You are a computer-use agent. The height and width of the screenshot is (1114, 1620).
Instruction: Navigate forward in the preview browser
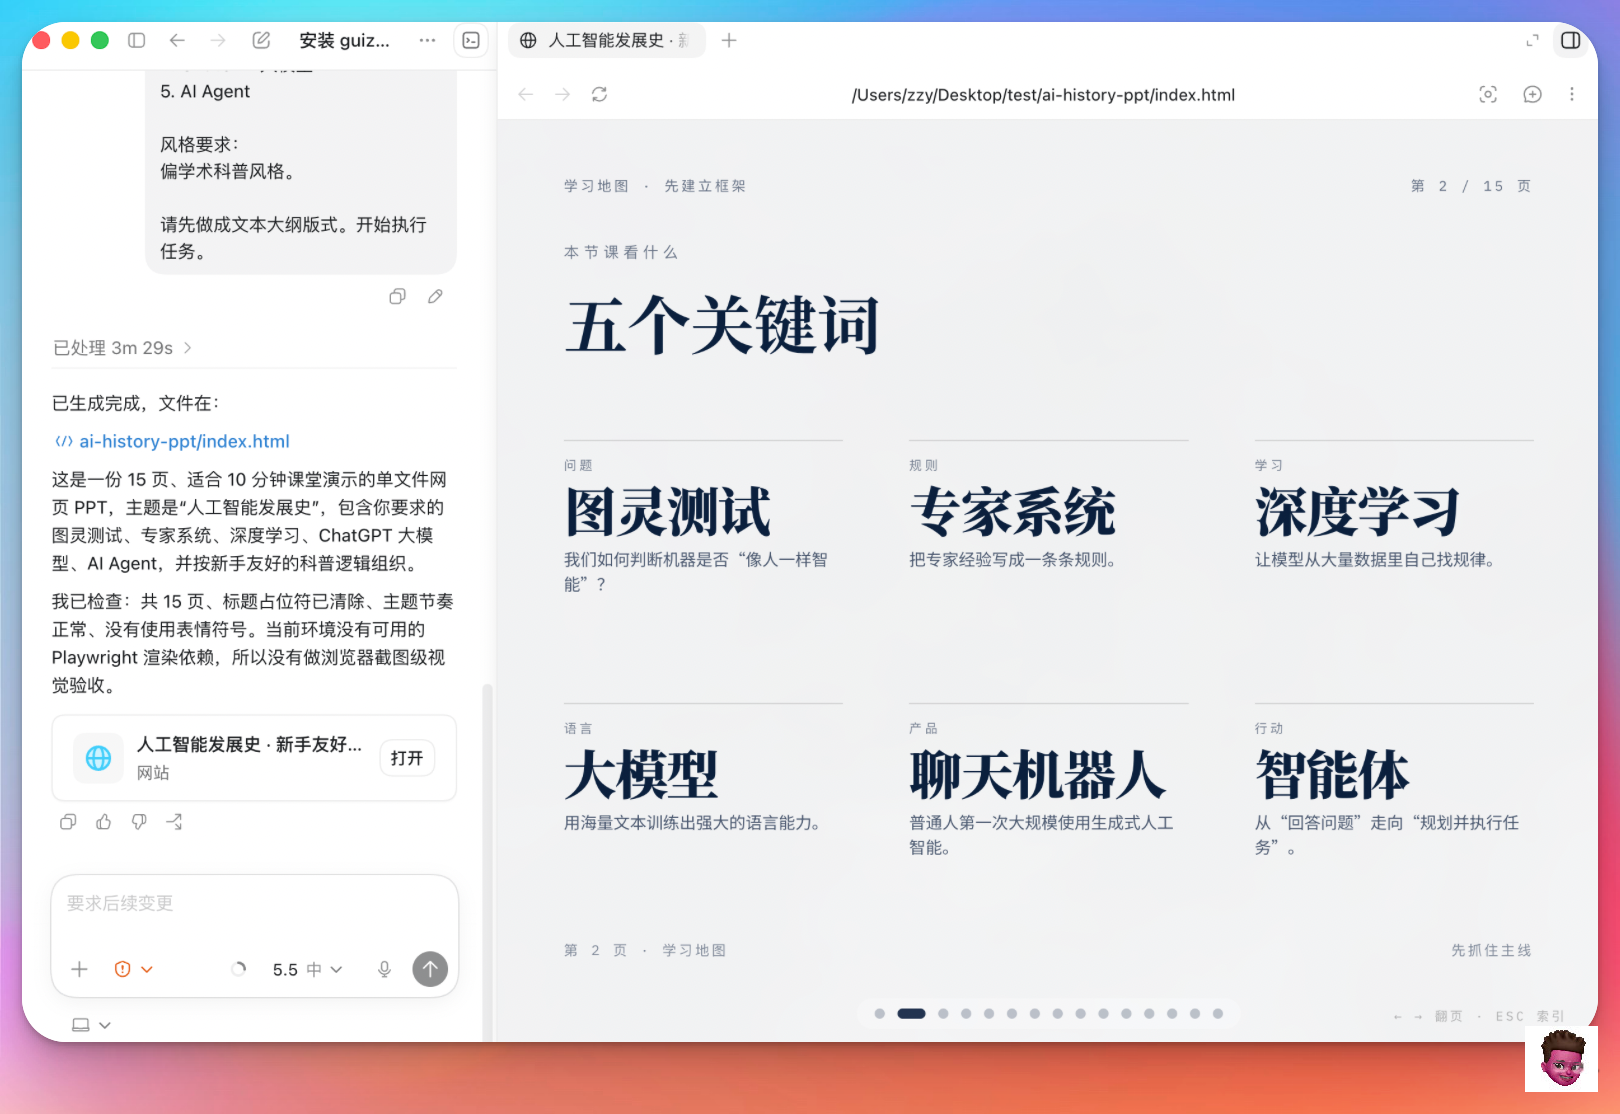(563, 94)
